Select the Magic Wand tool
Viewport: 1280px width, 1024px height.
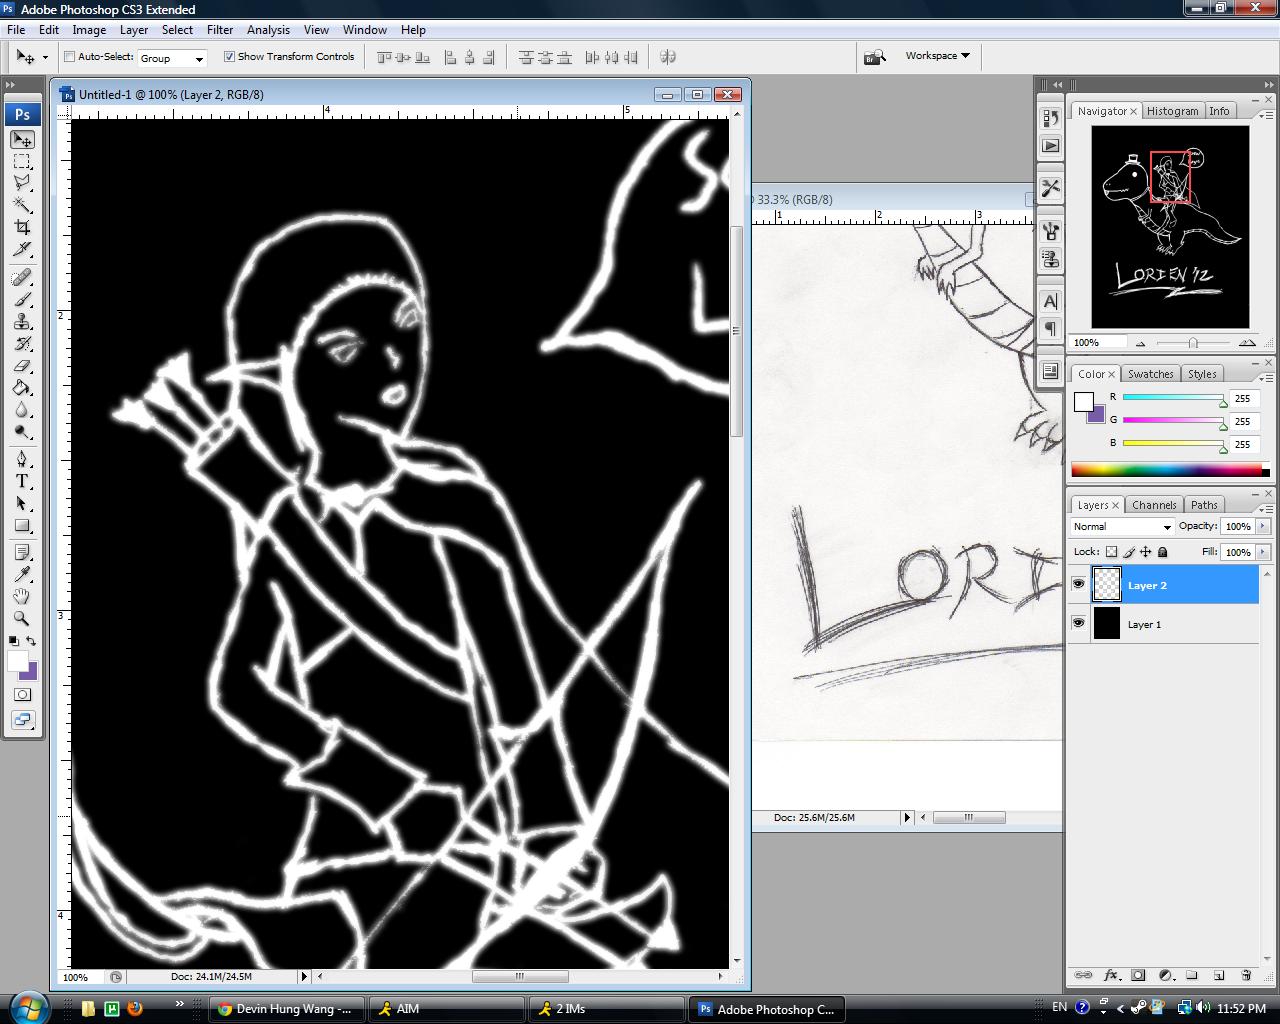click(22, 205)
